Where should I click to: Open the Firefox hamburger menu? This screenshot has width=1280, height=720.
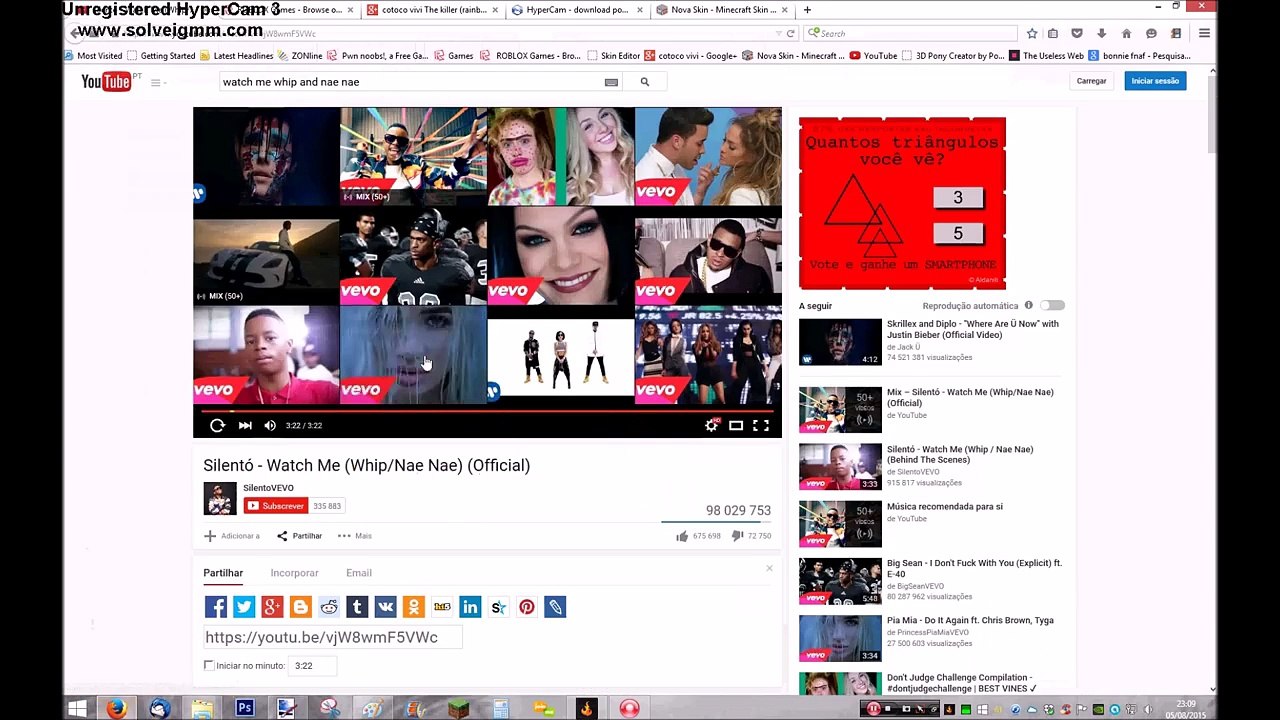pos(1204,33)
